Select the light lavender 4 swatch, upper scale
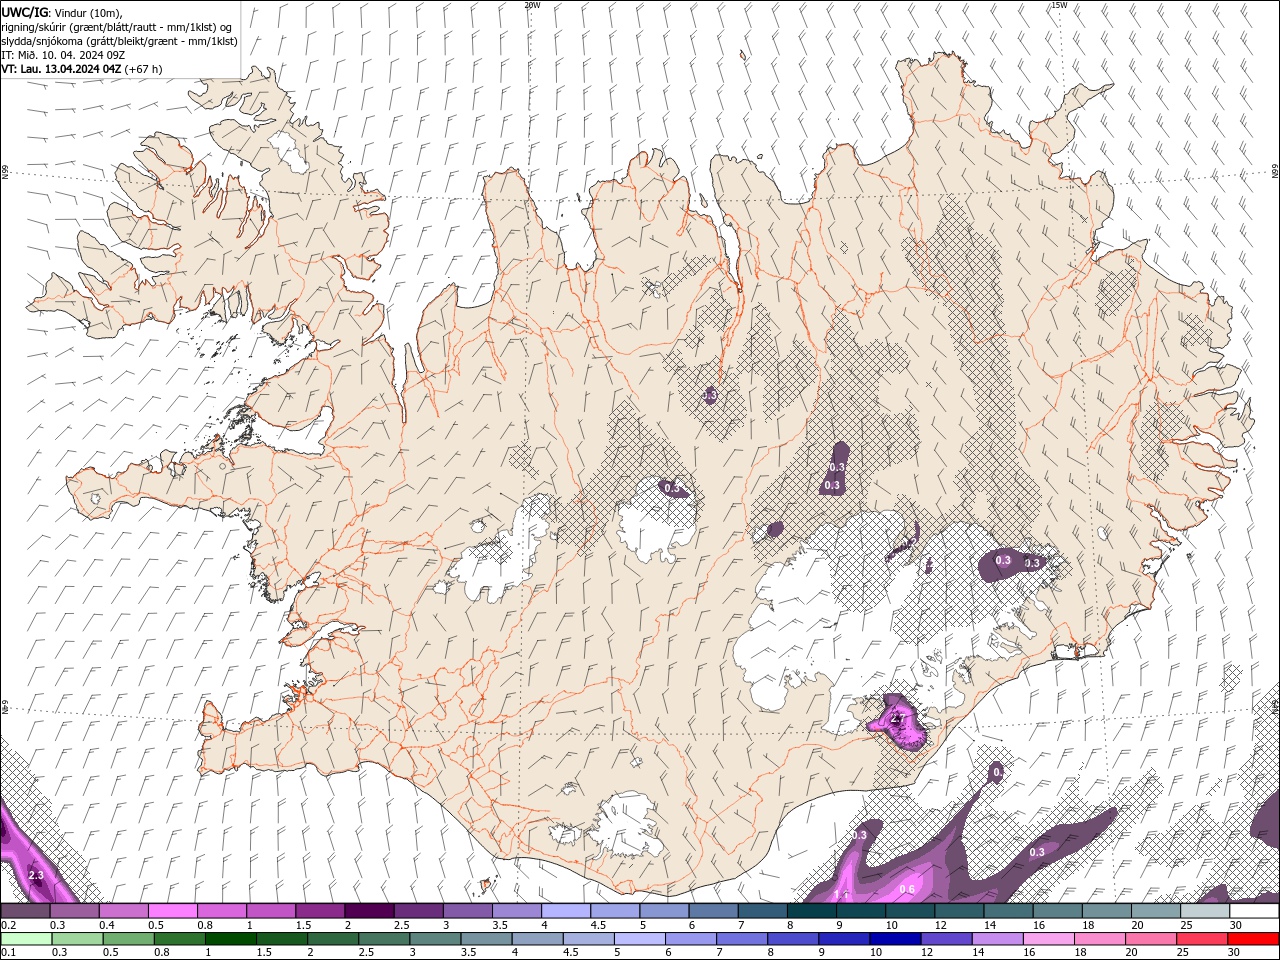 (566, 911)
